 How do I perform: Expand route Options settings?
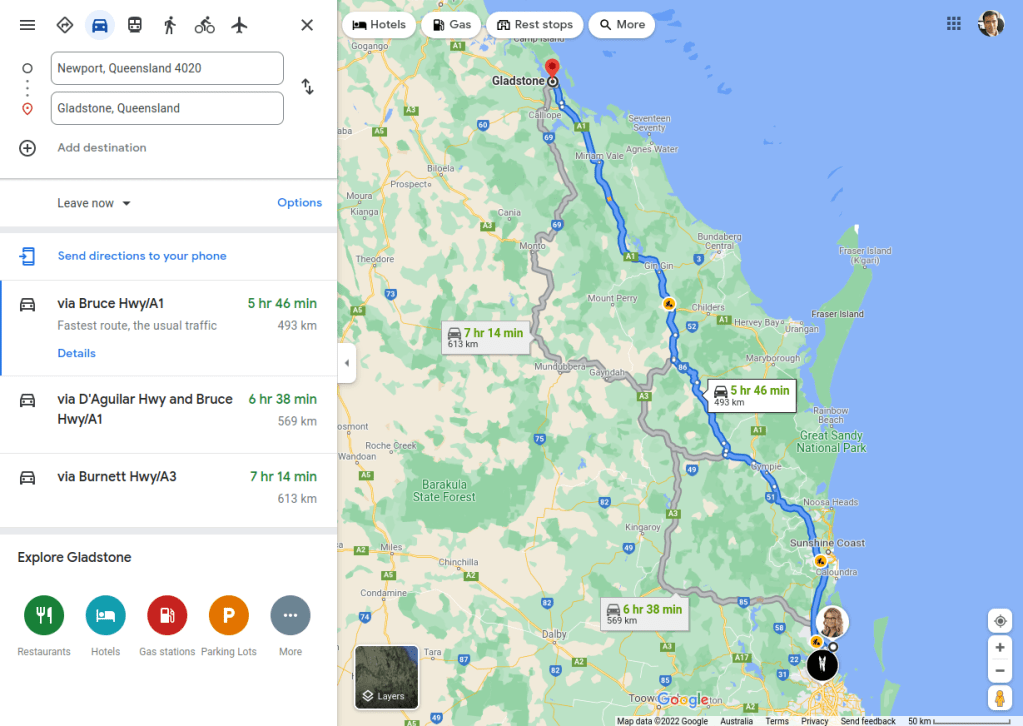(x=299, y=203)
